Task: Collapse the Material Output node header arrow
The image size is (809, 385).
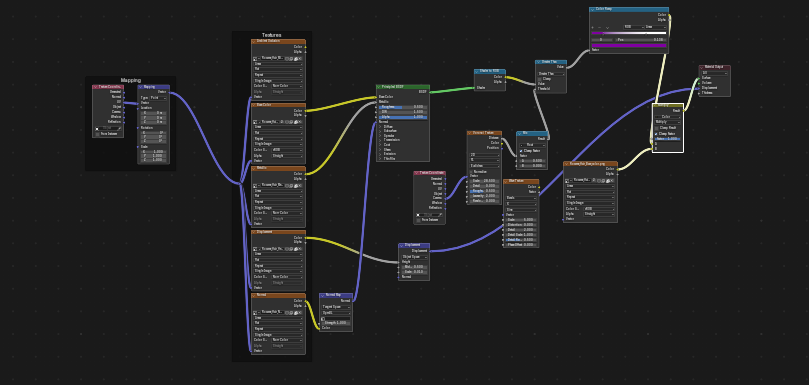Action: coord(702,68)
